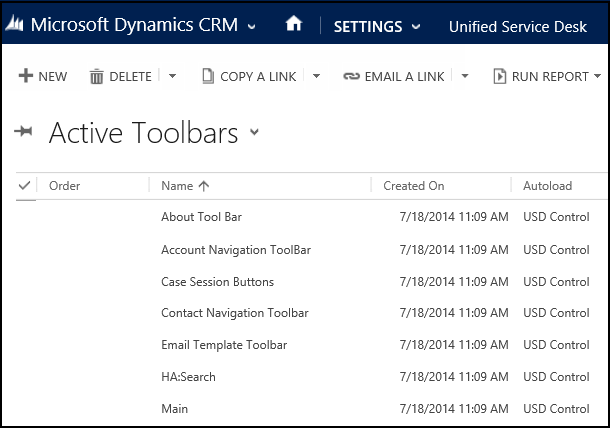Open the Email Template Toolbar record
The height and width of the screenshot is (428, 610).
pos(224,345)
